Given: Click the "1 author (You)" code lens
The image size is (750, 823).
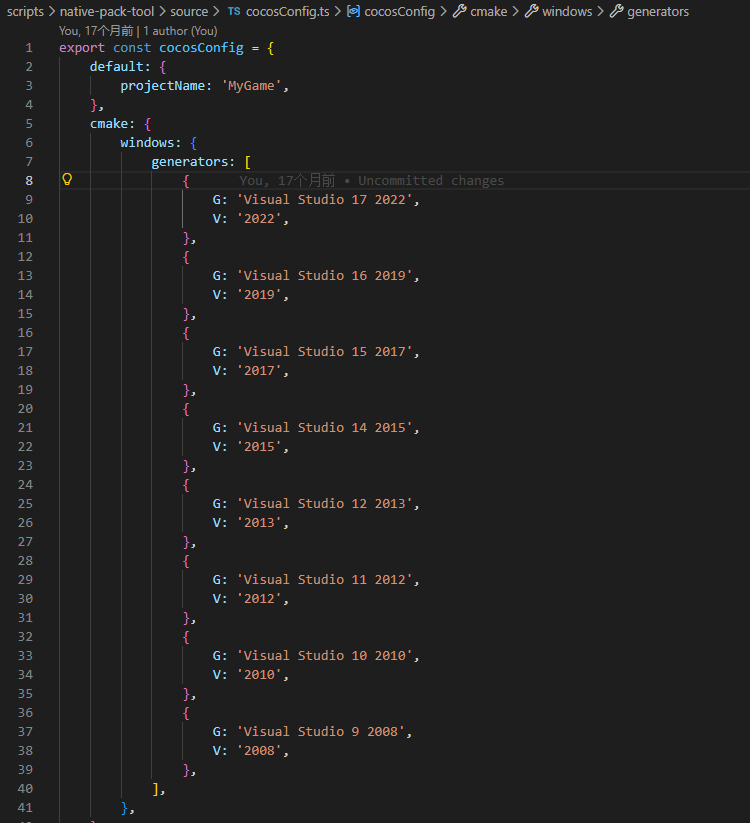Looking at the screenshot, I should coord(180,31).
